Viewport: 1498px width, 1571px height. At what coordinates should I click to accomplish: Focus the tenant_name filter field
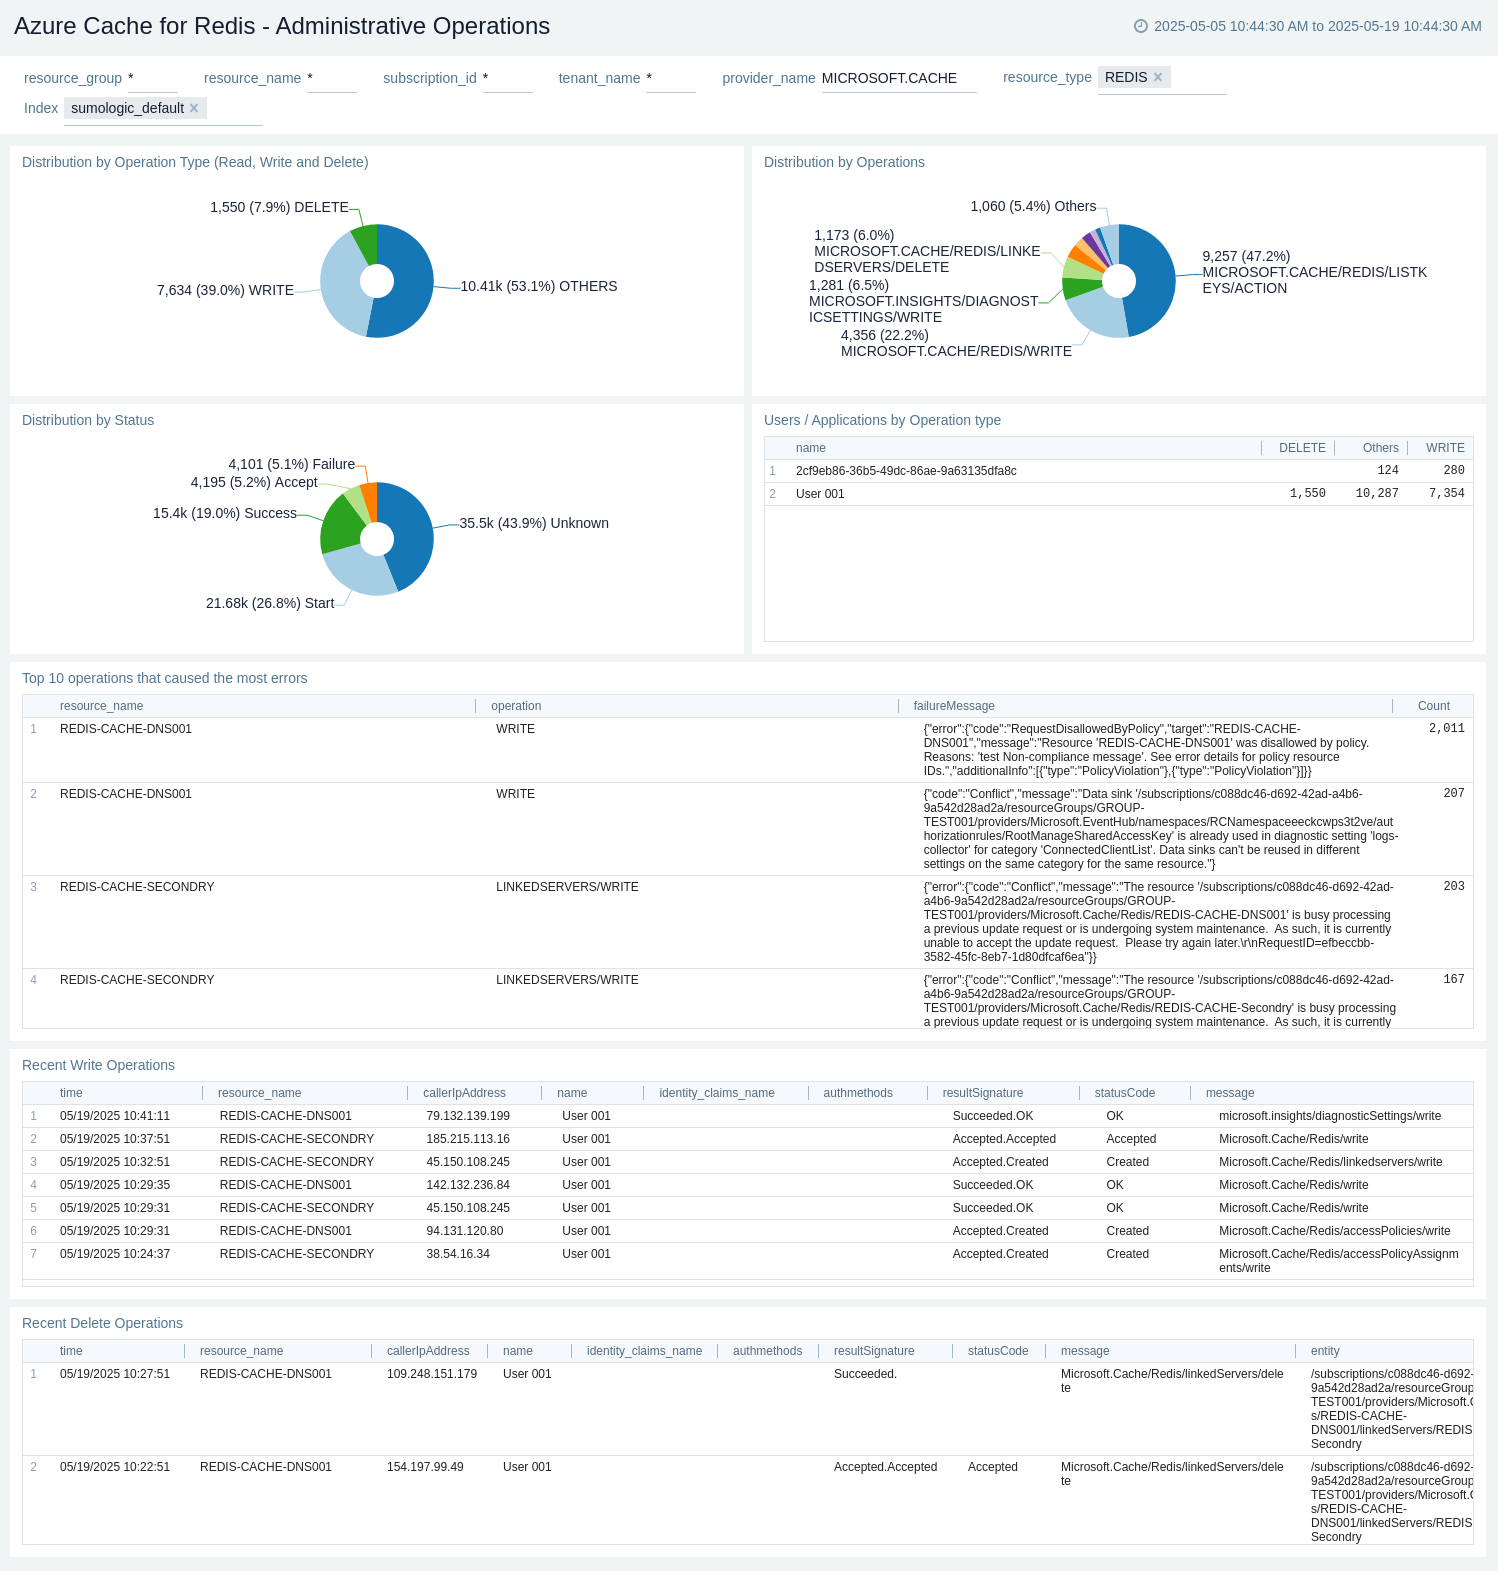(671, 78)
